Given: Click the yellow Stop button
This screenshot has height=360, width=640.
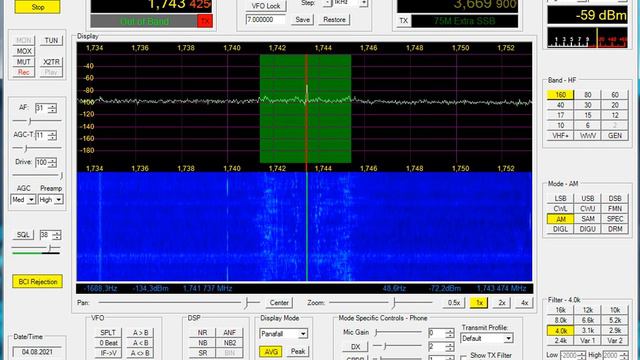Looking at the screenshot, I should click(x=37, y=7).
